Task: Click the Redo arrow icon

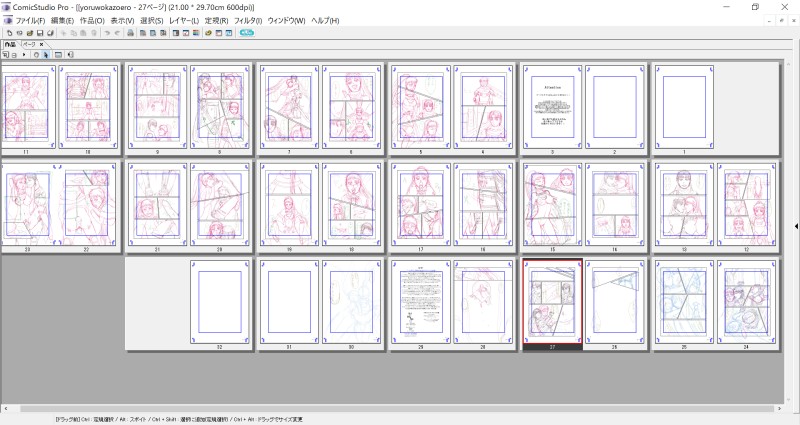Action: (117, 33)
